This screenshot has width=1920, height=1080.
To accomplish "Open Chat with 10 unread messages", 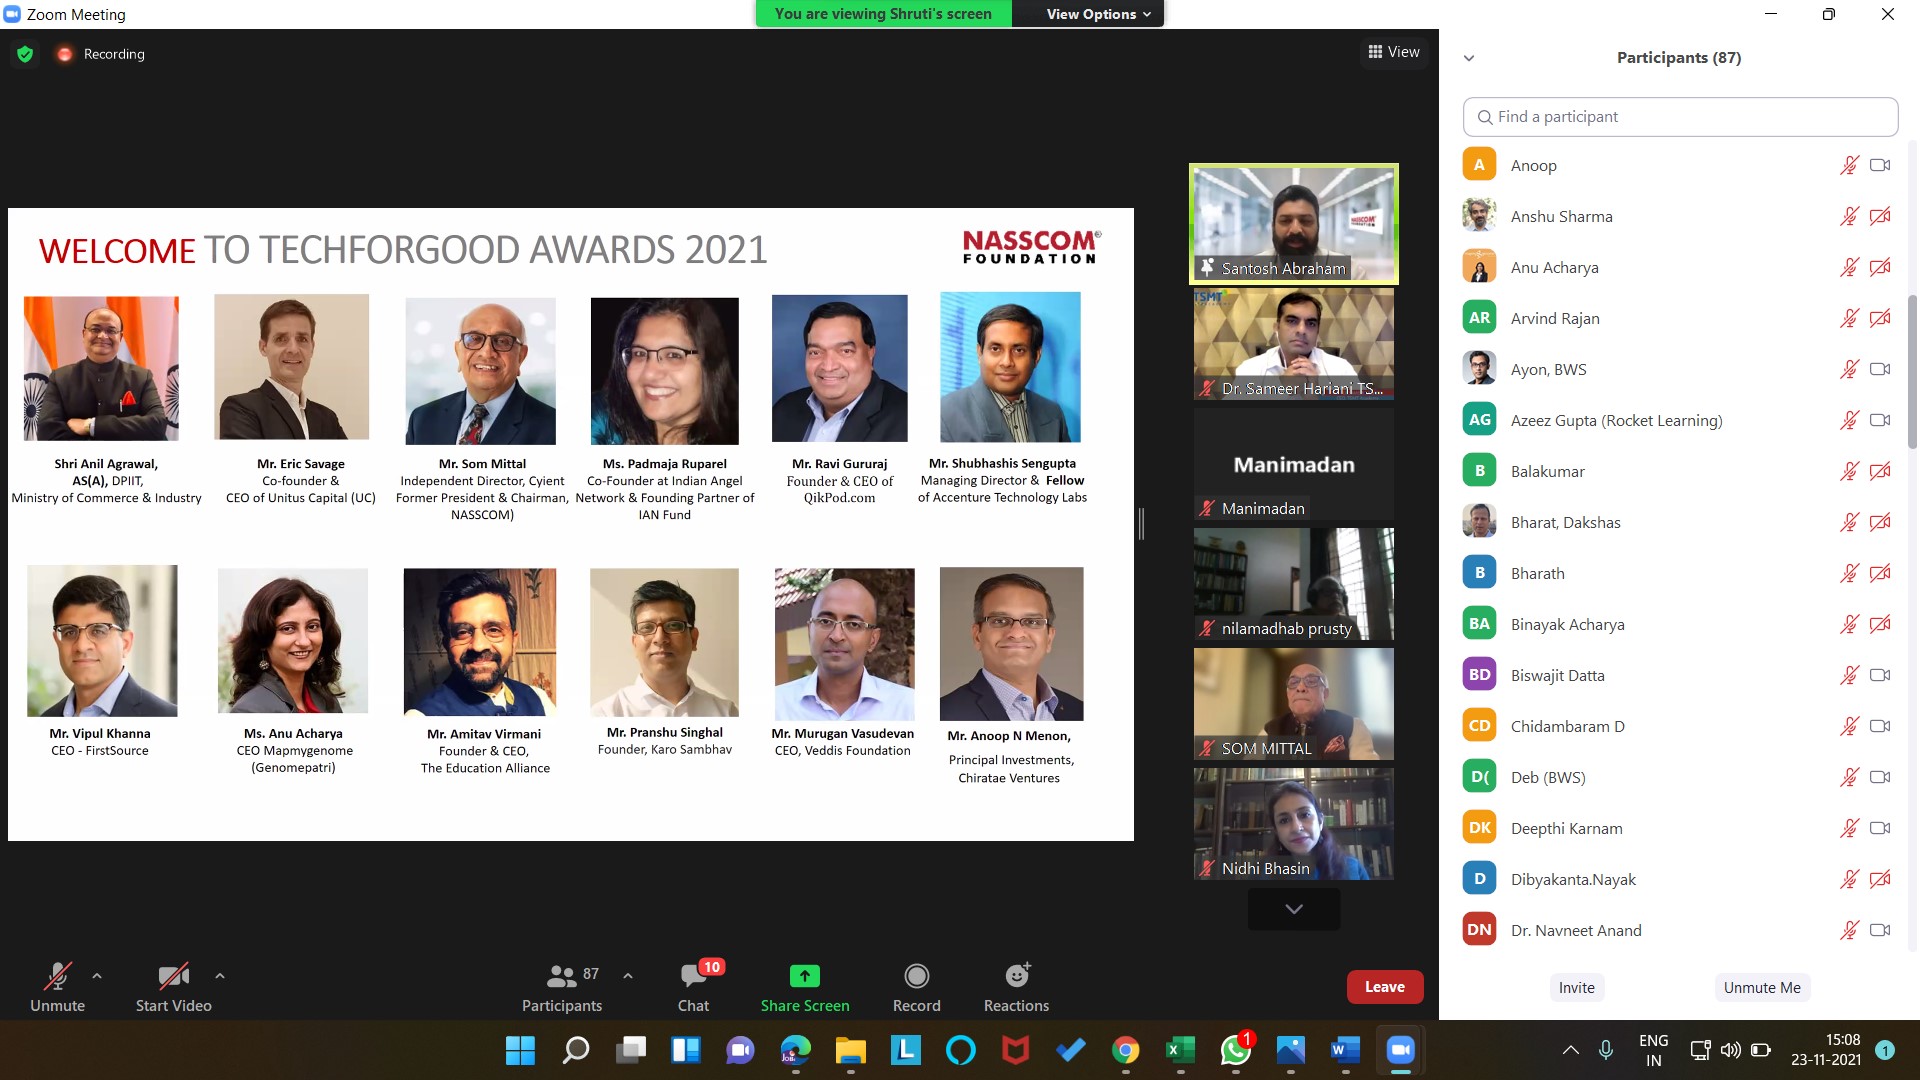I will tap(694, 987).
